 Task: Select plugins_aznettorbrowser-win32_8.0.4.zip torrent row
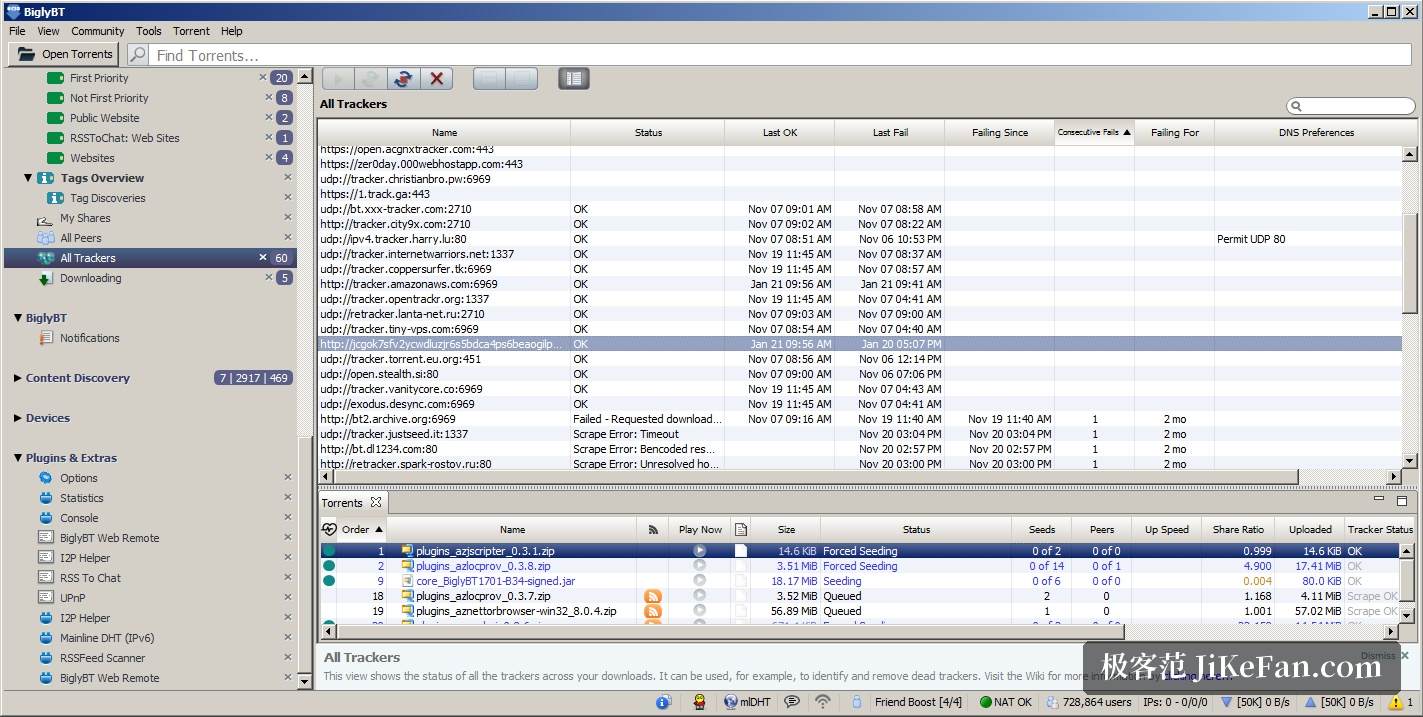click(x=860, y=611)
